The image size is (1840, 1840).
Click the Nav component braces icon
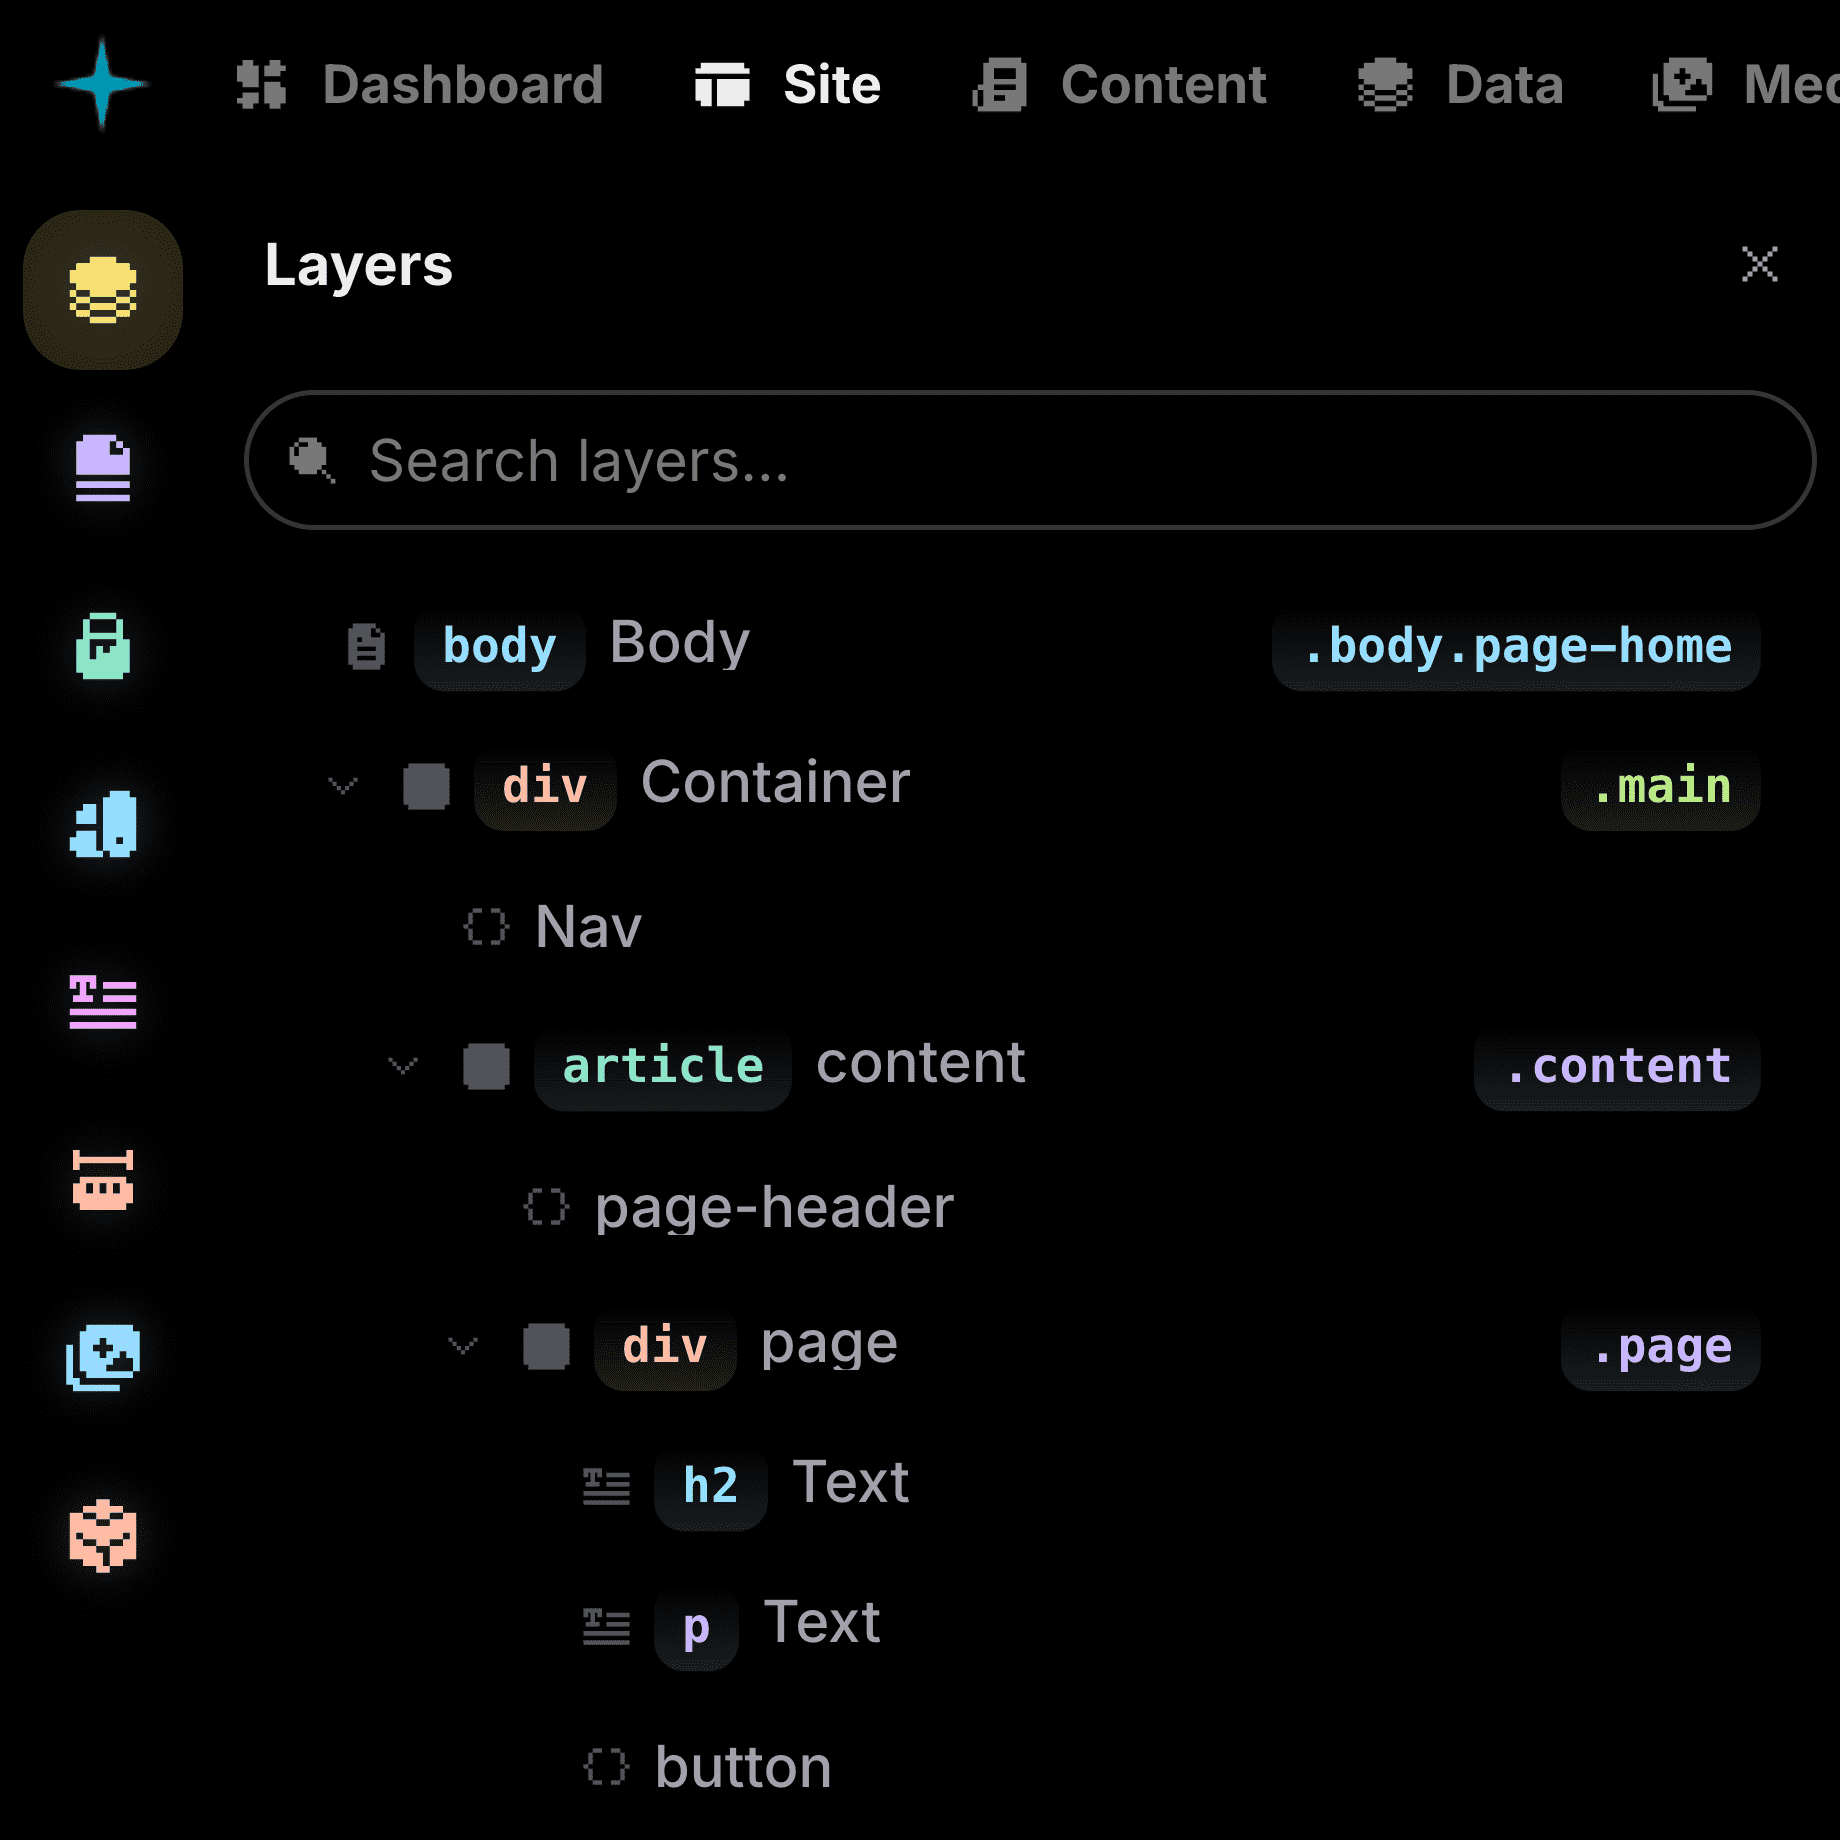[486, 927]
